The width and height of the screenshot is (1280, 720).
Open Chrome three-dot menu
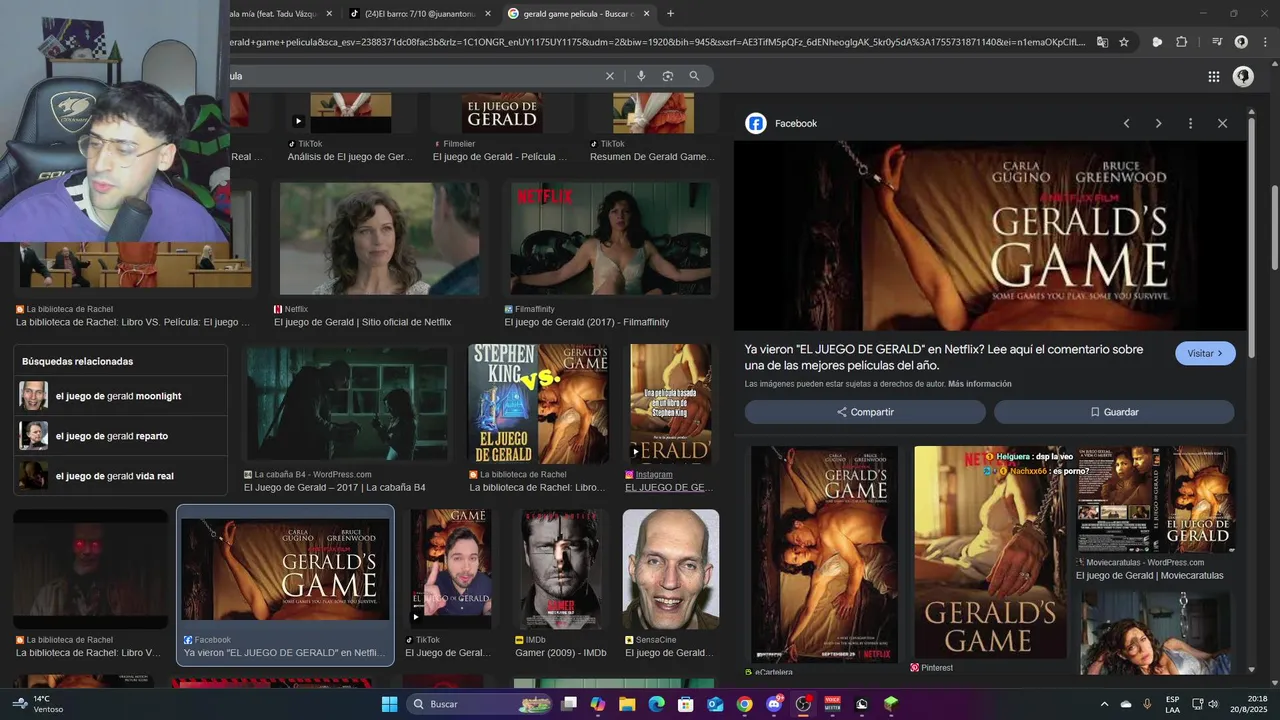tap(1263, 42)
